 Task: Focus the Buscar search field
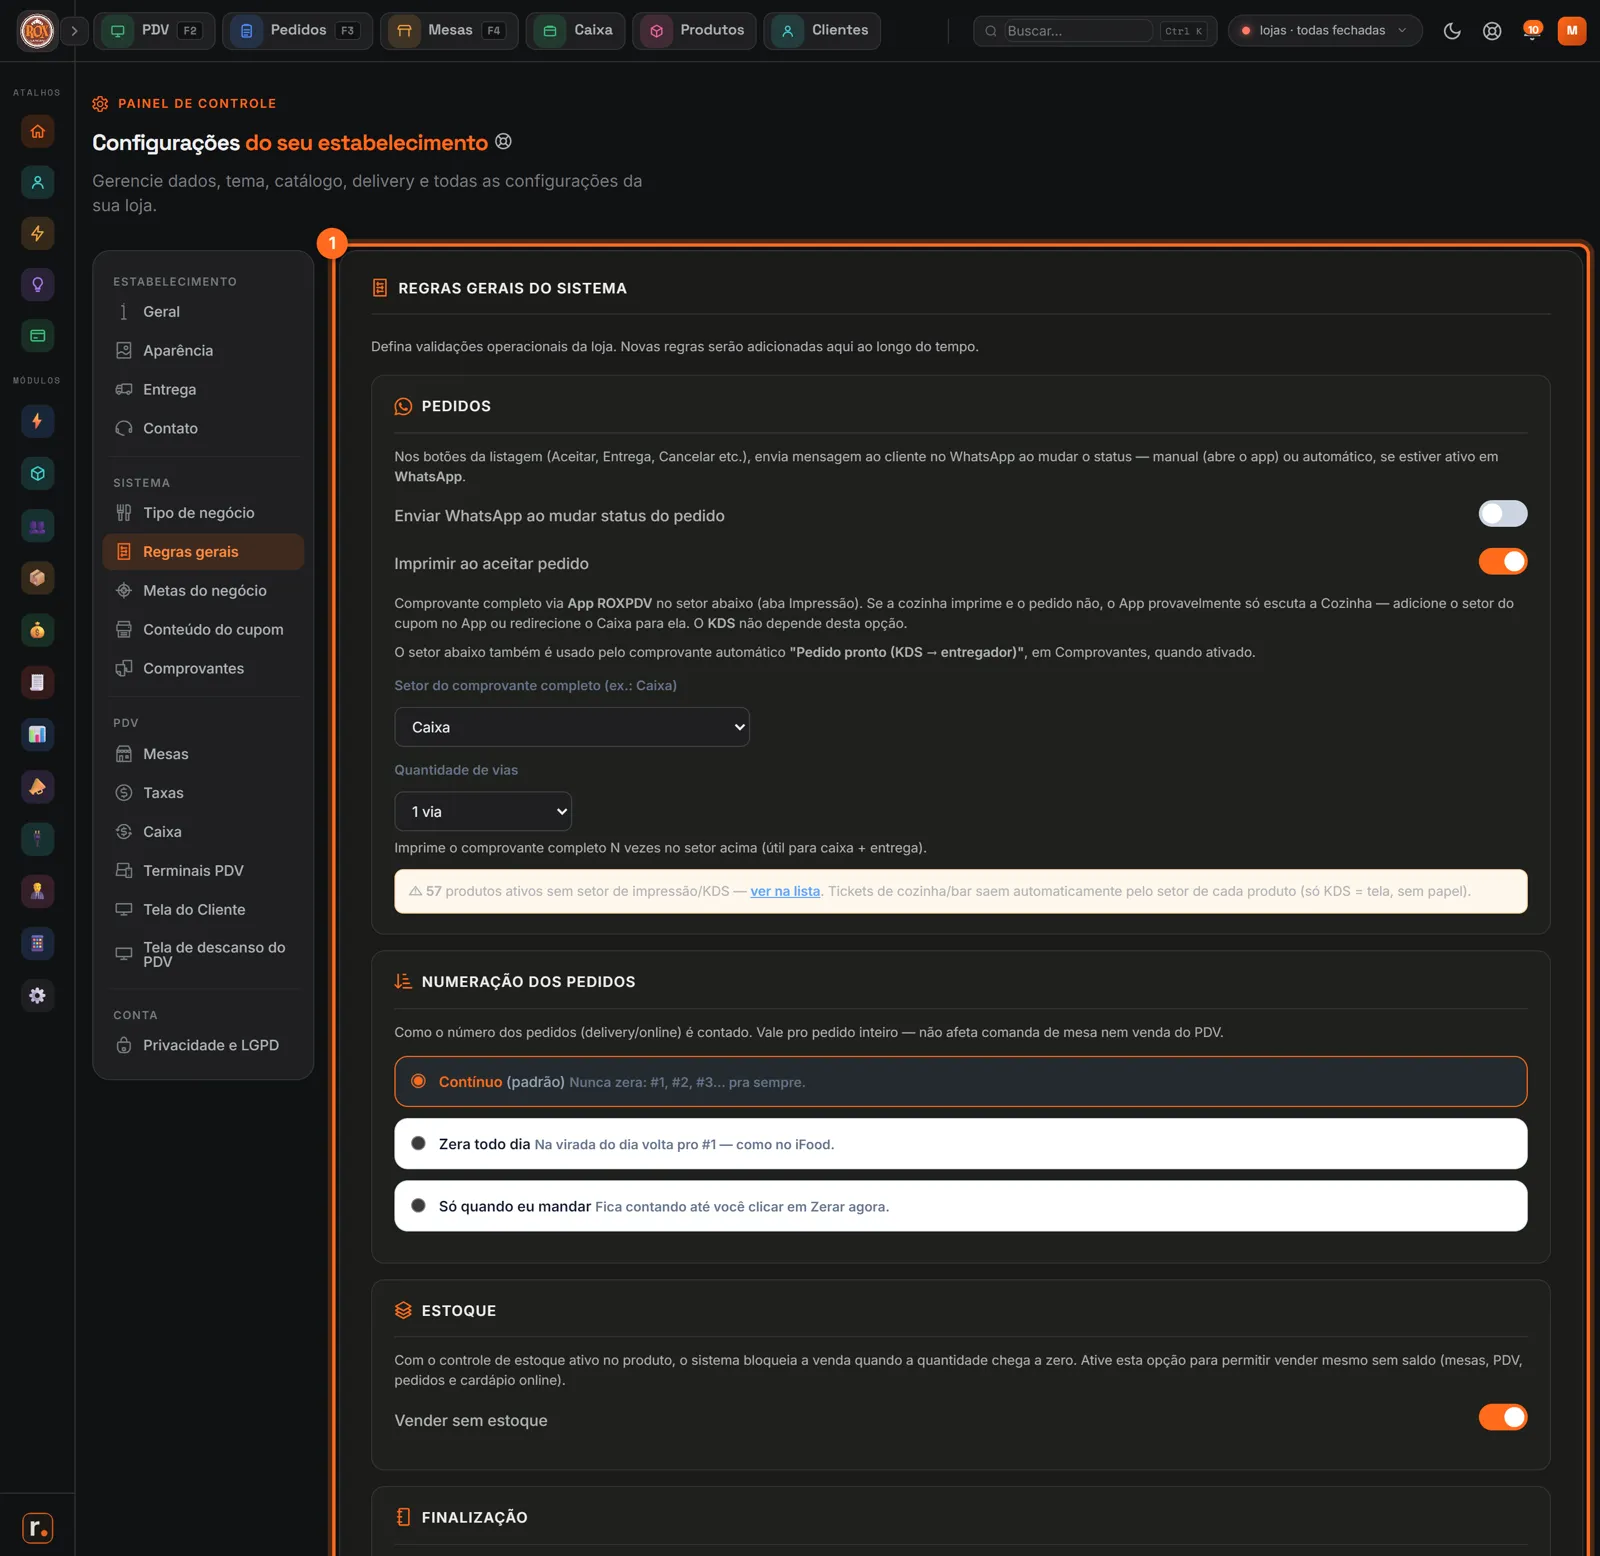click(x=1079, y=31)
